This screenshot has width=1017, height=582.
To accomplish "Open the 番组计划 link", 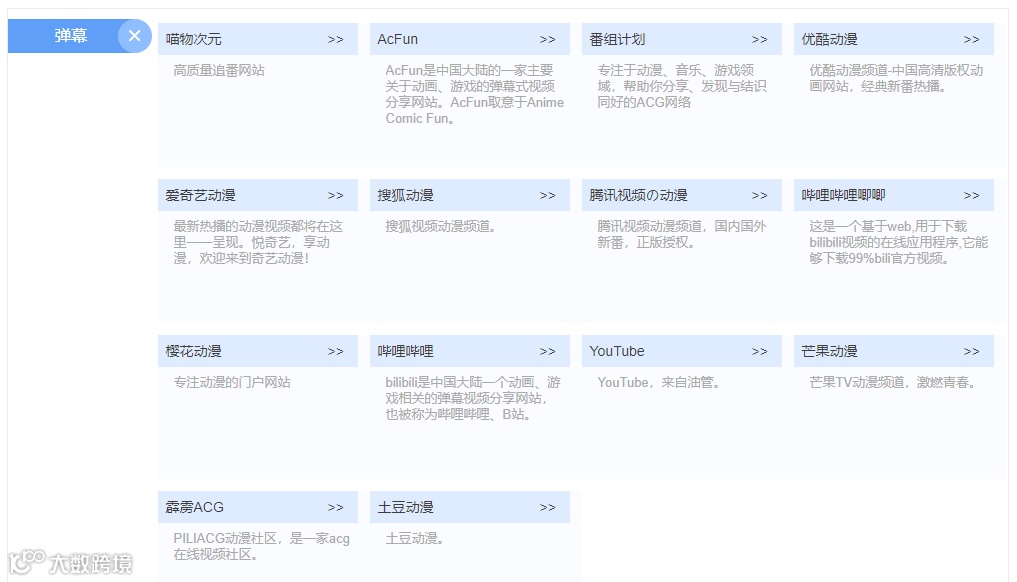I will click(x=617, y=40).
